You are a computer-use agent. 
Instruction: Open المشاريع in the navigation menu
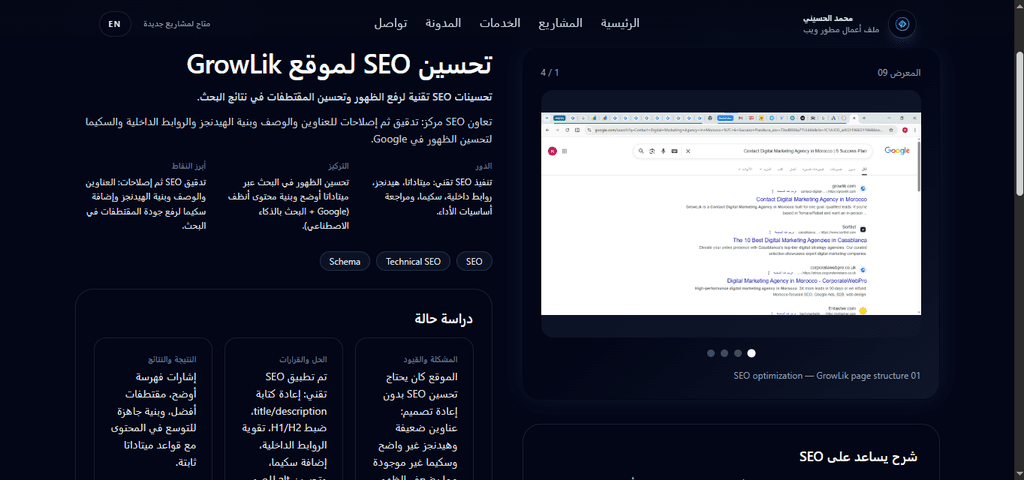[x=560, y=23]
